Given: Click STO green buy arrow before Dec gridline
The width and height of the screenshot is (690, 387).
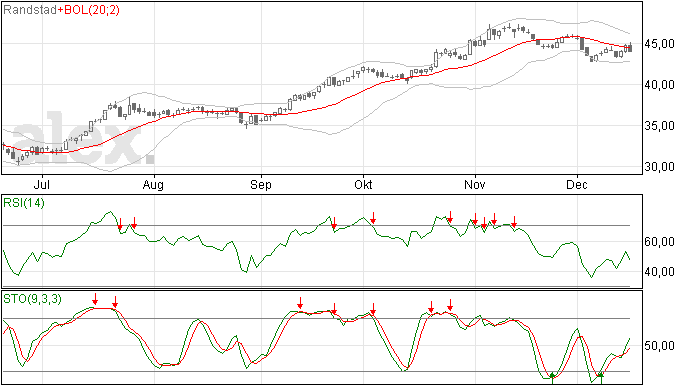Looking at the screenshot, I should coord(553,378).
